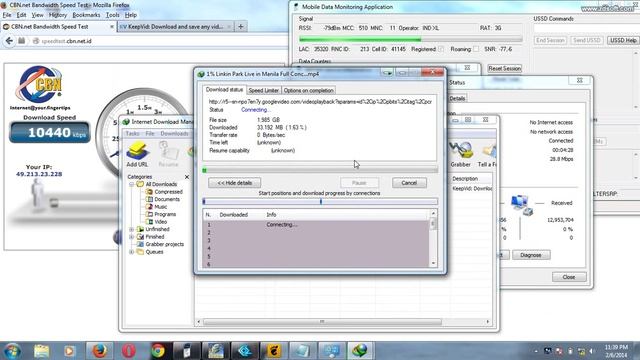640x360 pixels.
Task: Click the Pause button in download dialog
Action: coord(359,183)
